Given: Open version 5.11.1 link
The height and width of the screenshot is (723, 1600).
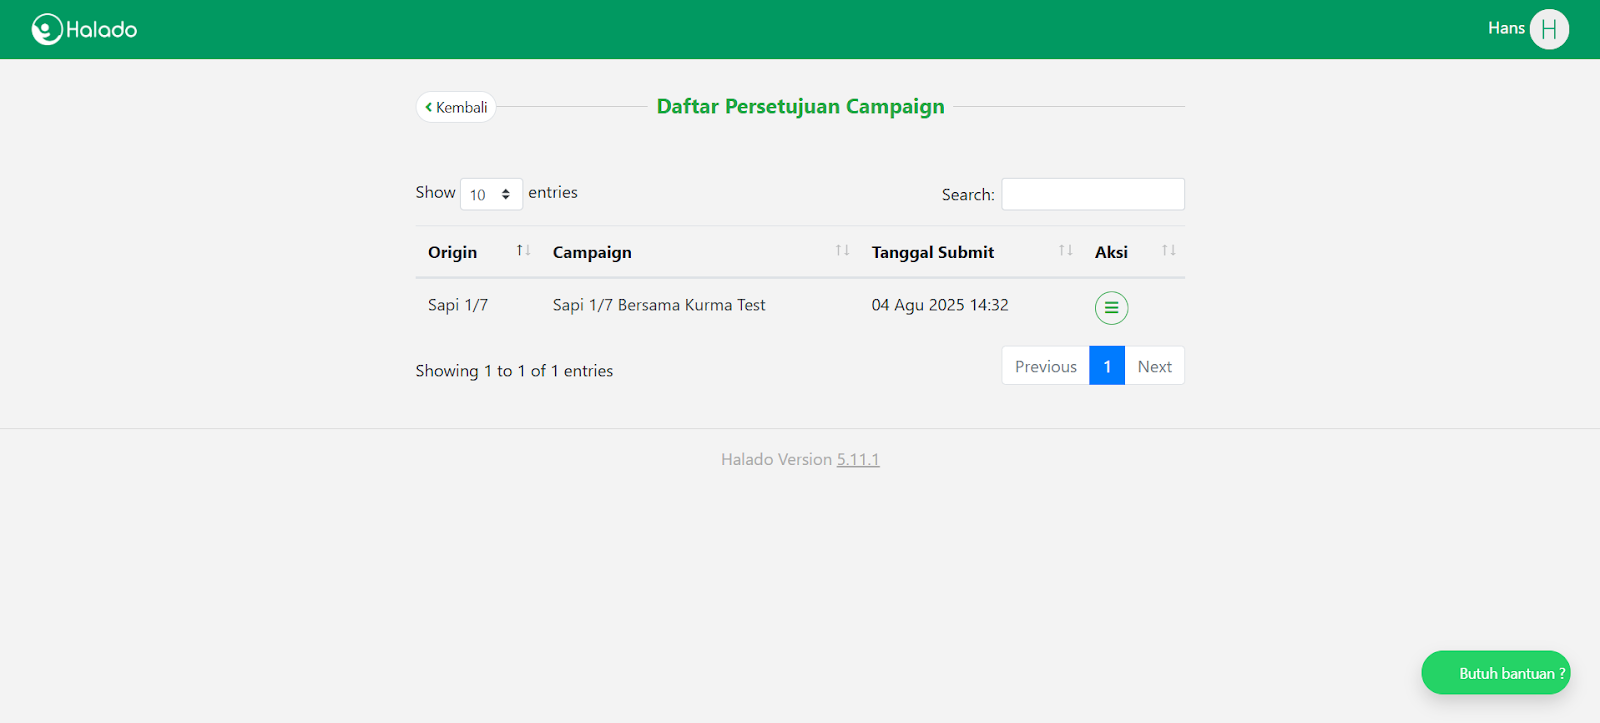Looking at the screenshot, I should [858, 459].
